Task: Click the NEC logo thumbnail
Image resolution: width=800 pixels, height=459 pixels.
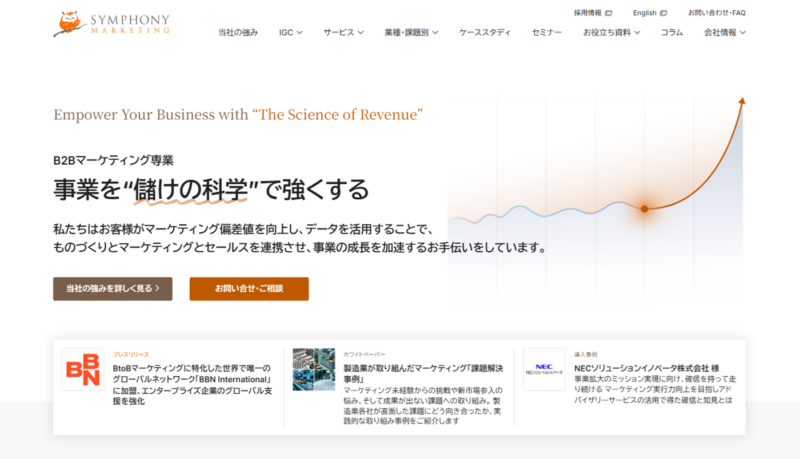Action: coord(544,370)
